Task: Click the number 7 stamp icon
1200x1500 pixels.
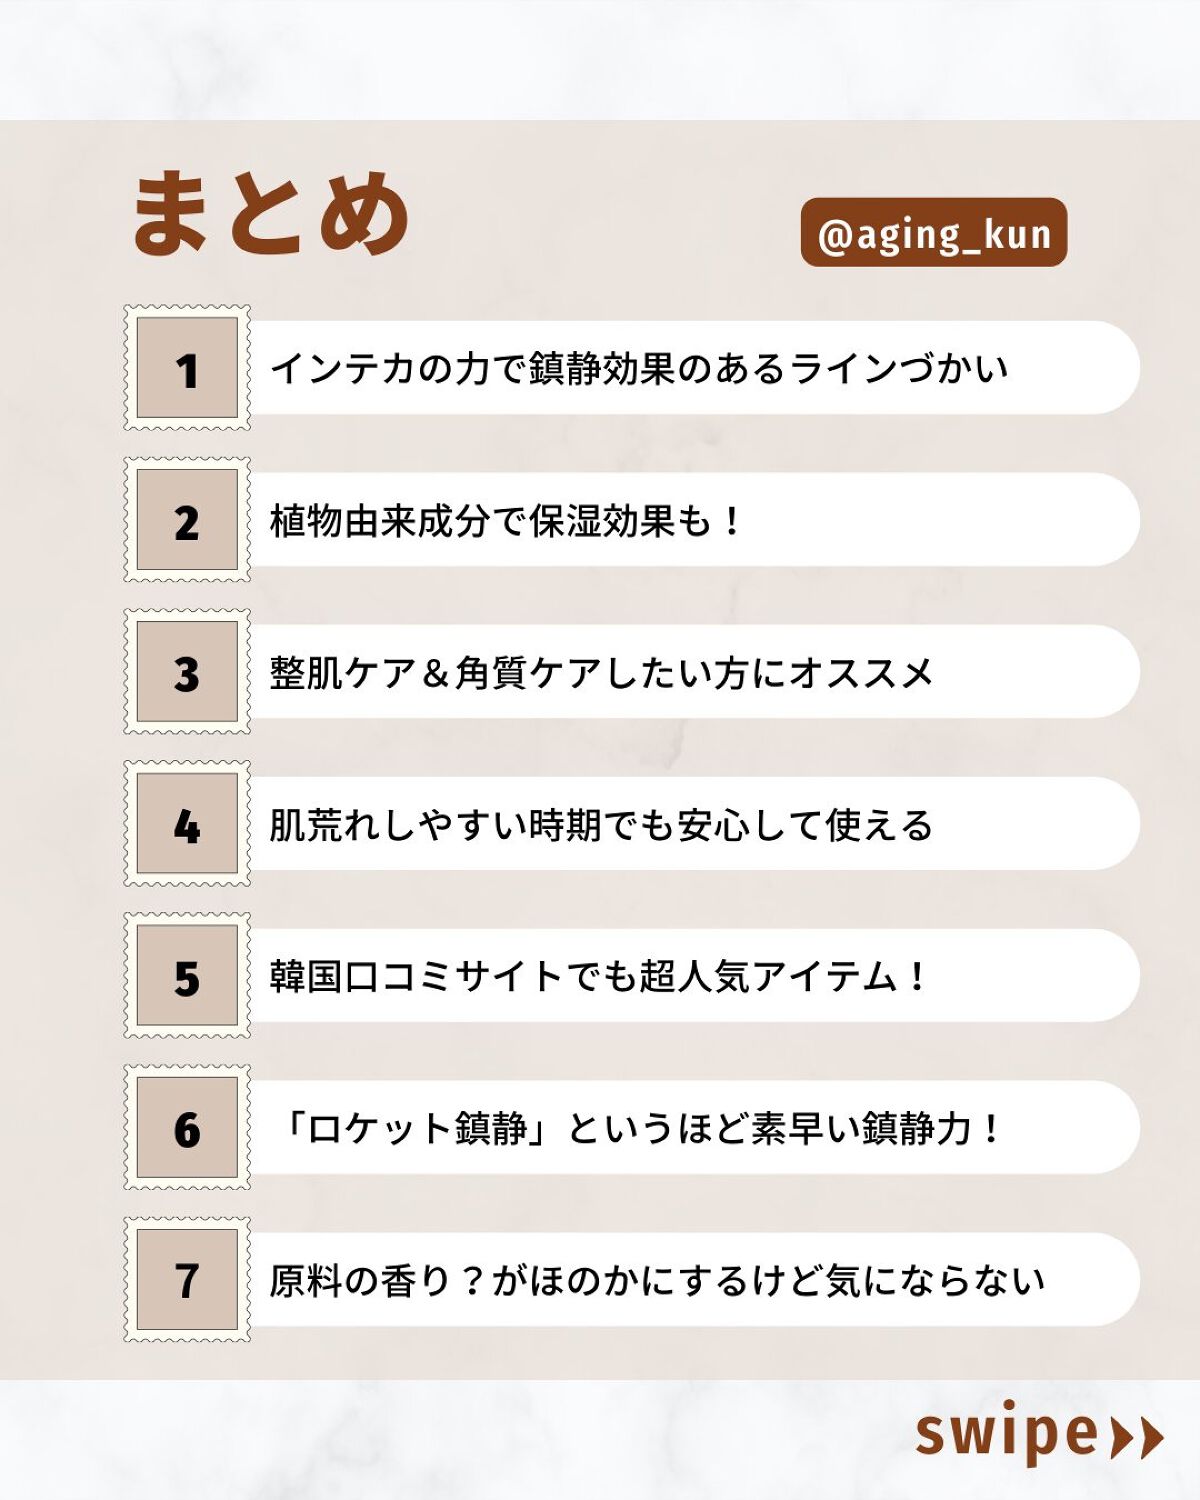Action: click(x=187, y=1280)
